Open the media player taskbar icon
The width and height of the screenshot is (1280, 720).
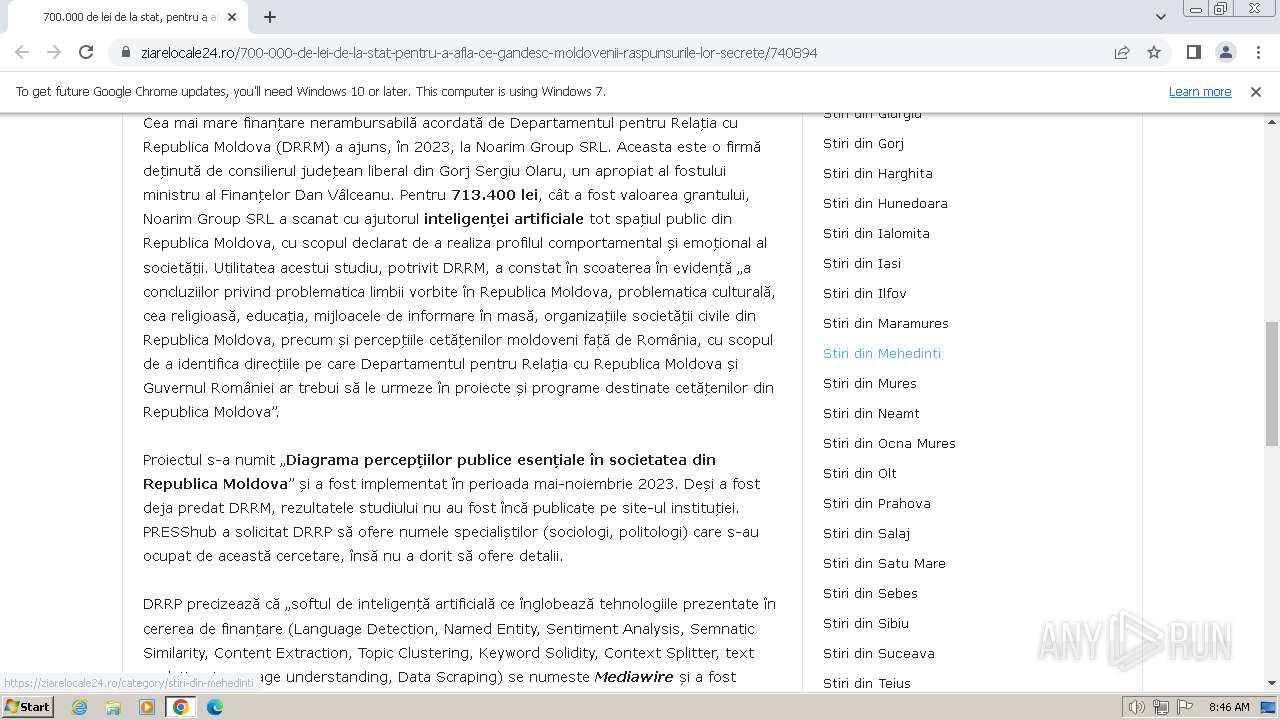pyautogui.click(x=147, y=707)
